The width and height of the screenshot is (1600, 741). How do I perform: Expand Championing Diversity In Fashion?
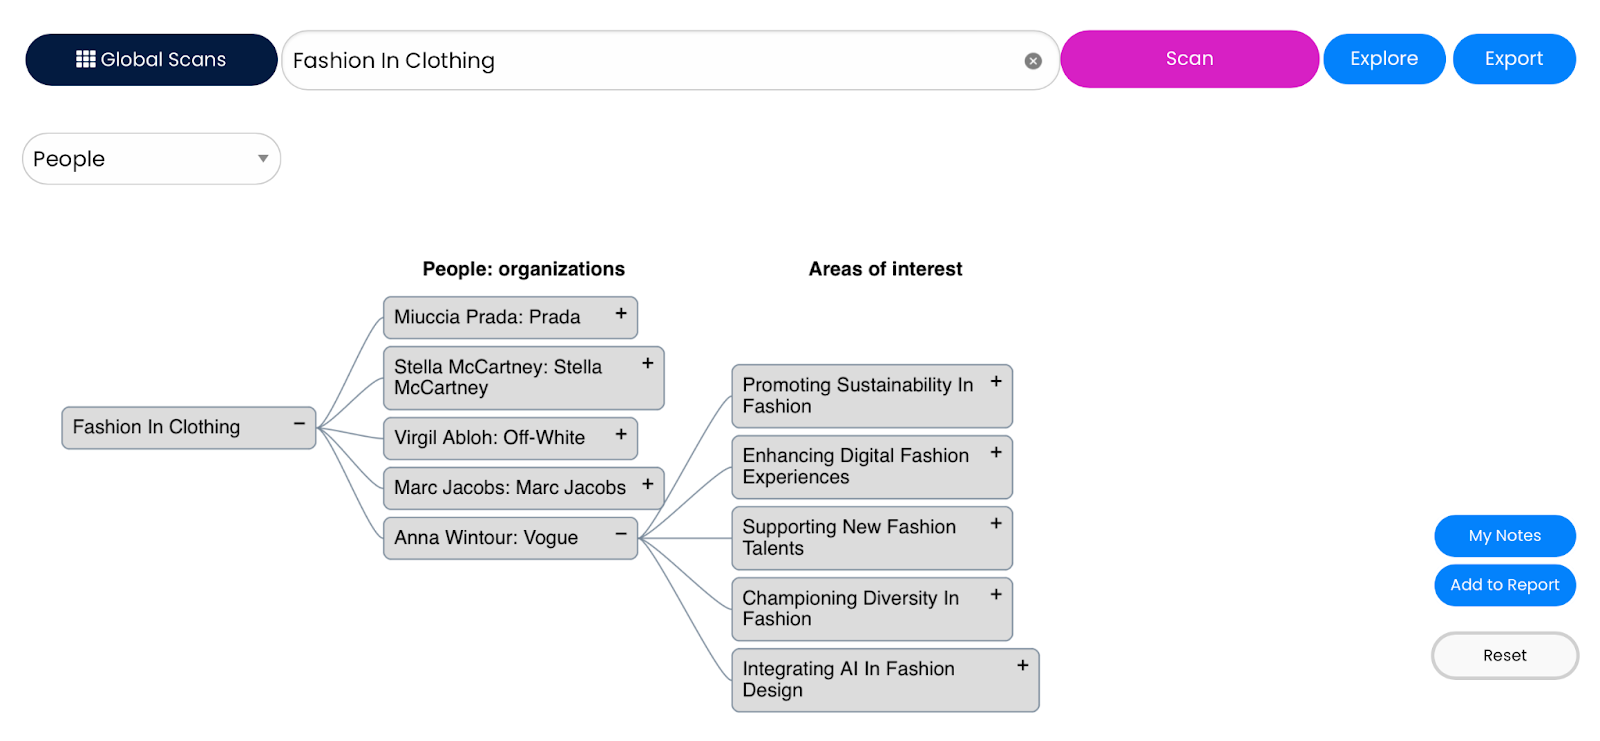coord(996,595)
